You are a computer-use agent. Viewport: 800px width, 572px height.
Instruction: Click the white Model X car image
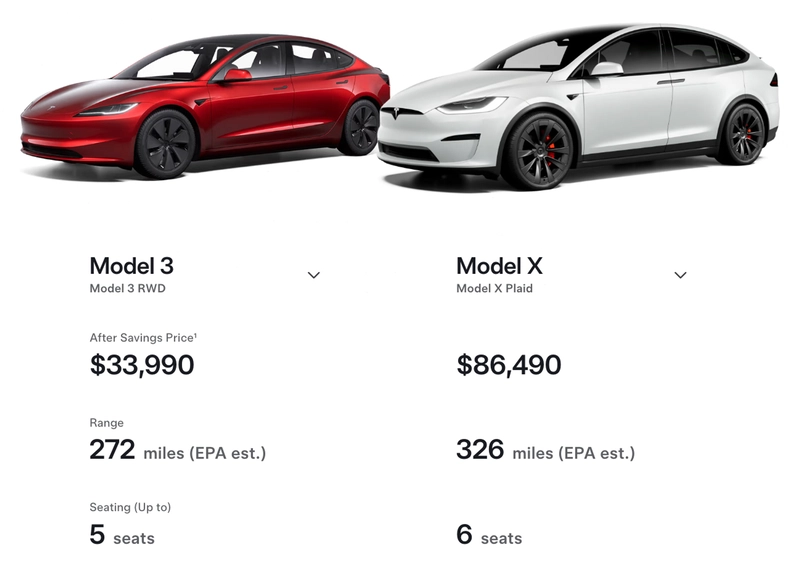tap(579, 106)
